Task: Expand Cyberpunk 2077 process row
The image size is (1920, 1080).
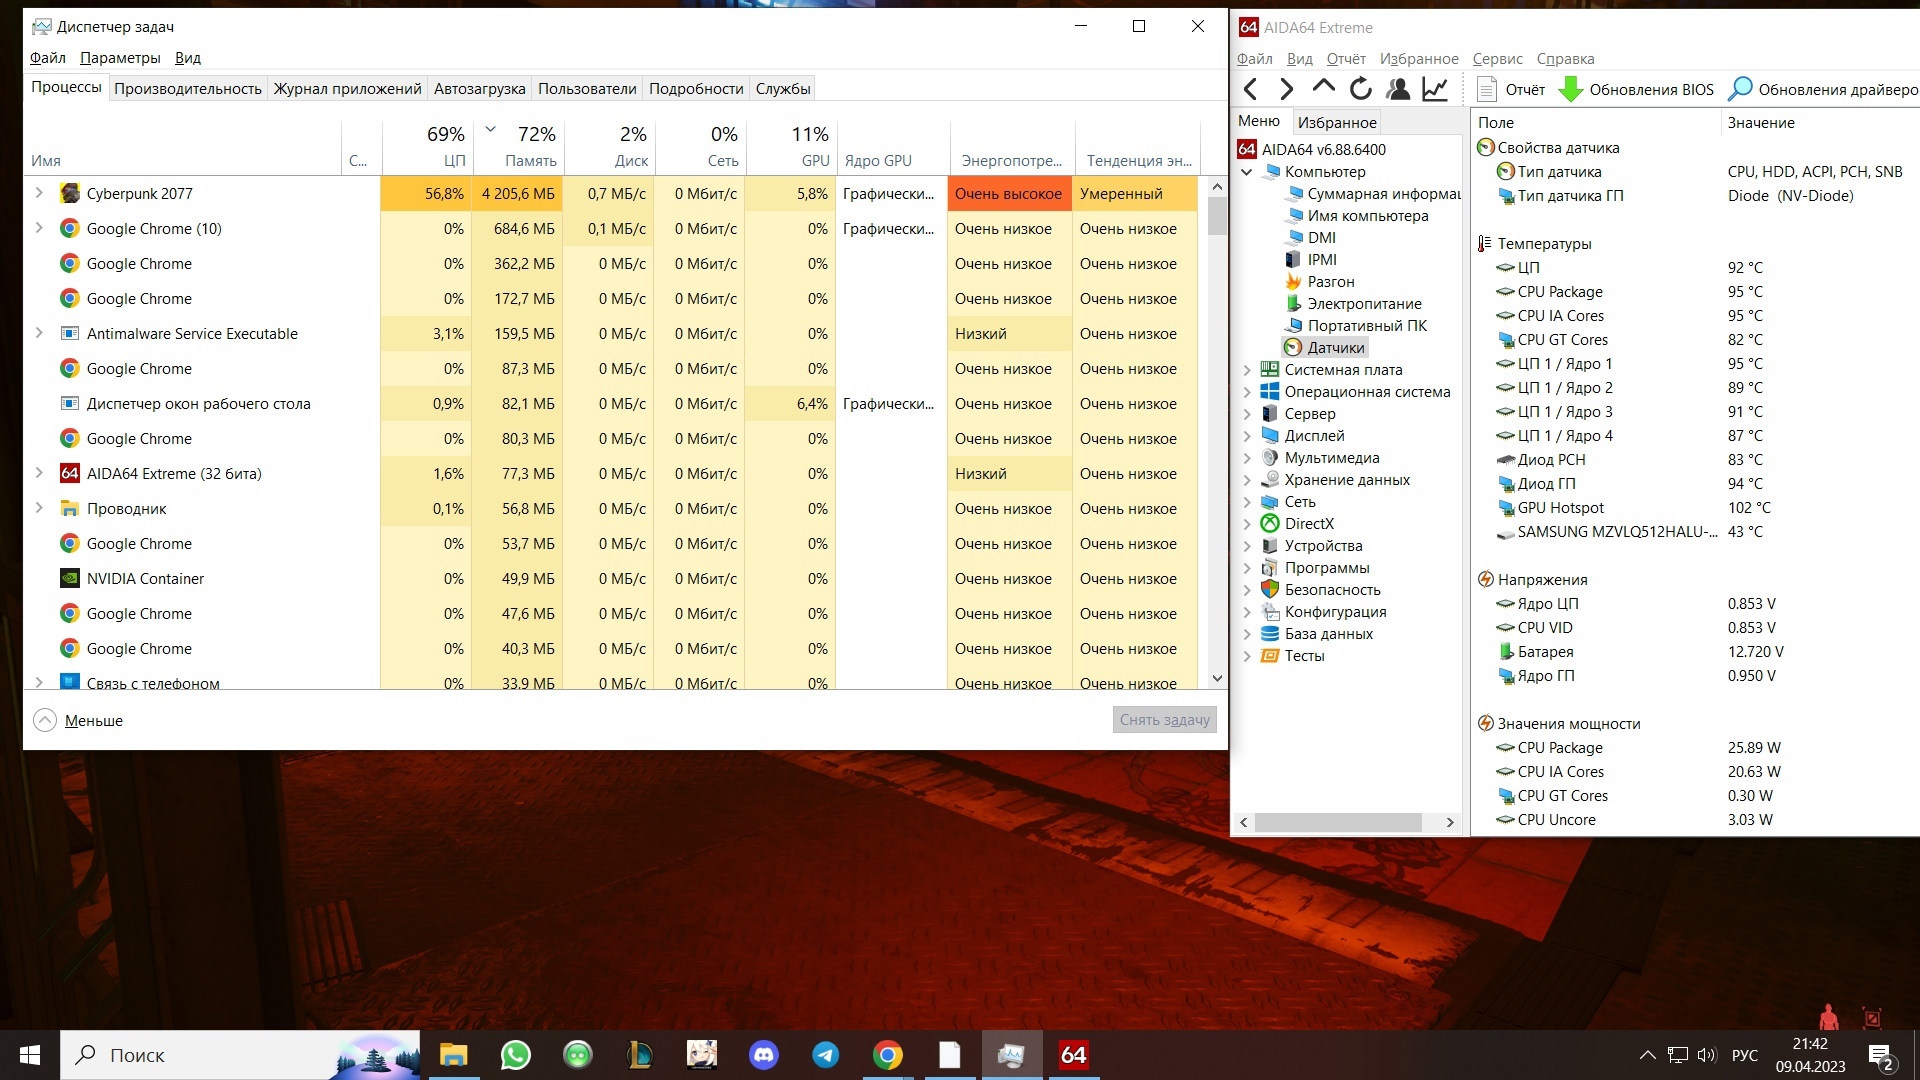Action: point(39,193)
